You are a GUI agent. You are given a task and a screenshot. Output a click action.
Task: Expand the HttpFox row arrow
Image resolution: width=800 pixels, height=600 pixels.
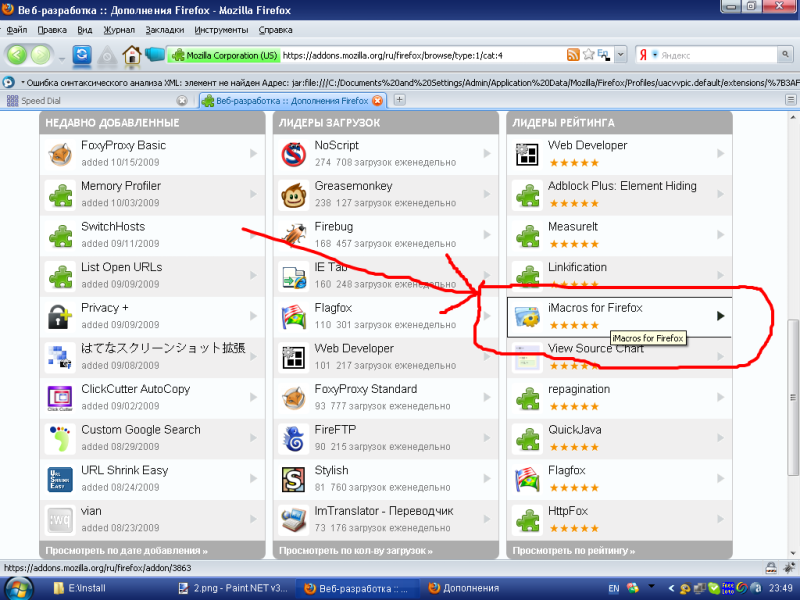pyautogui.click(x=720, y=519)
